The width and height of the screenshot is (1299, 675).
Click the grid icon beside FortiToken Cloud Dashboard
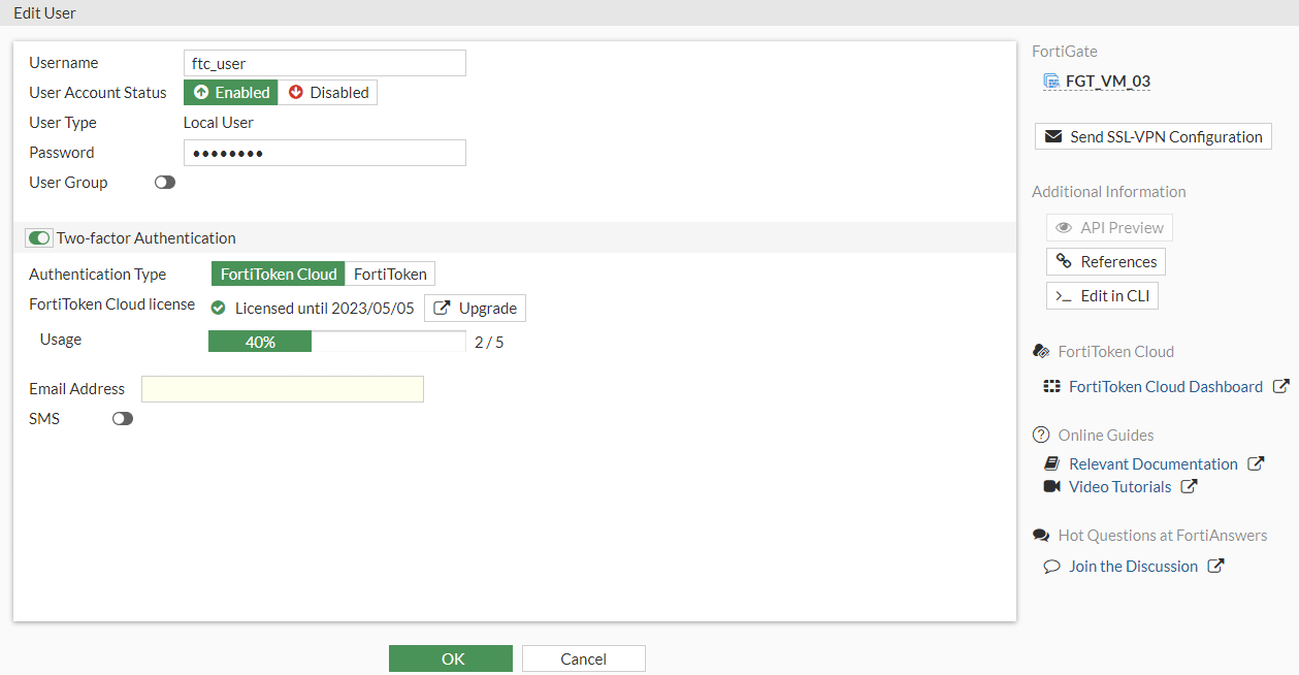[1051, 386]
